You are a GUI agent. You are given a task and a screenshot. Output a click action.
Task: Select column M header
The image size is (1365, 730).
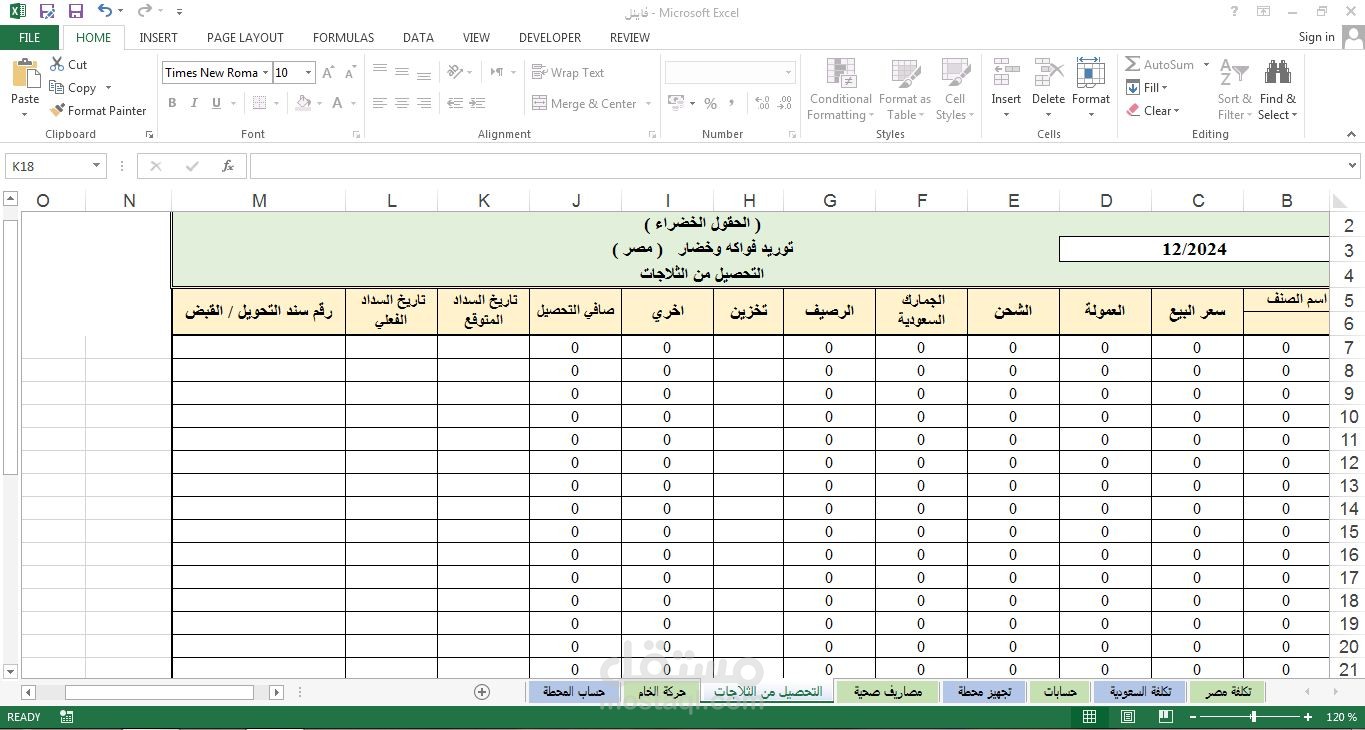point(259,201)
